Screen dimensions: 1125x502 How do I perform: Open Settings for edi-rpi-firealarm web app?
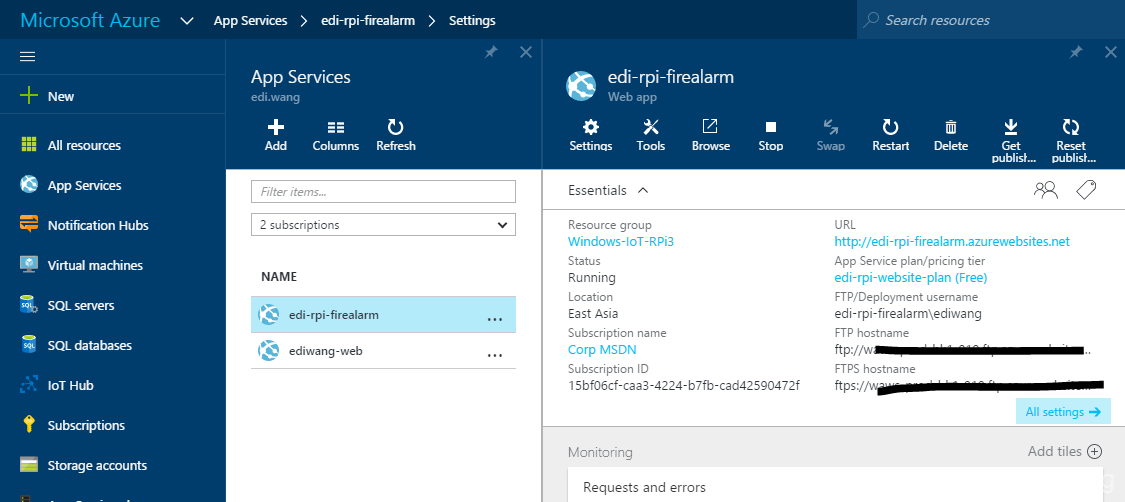pyautogui.click(x=590, y=136)
